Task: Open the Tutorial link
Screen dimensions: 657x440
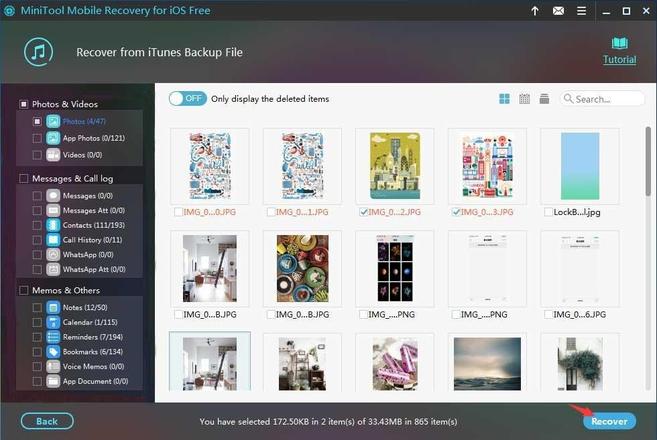Action: click(619, 60)
